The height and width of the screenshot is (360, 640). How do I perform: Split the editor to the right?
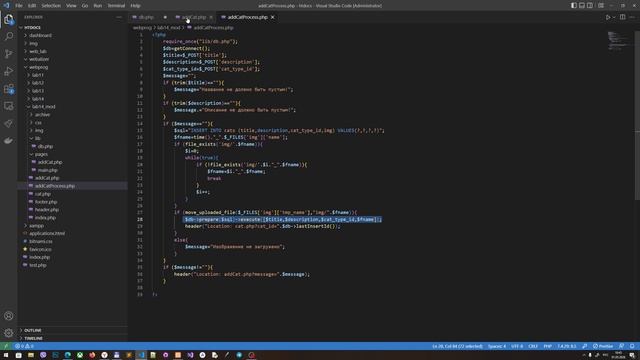(622, 17)
